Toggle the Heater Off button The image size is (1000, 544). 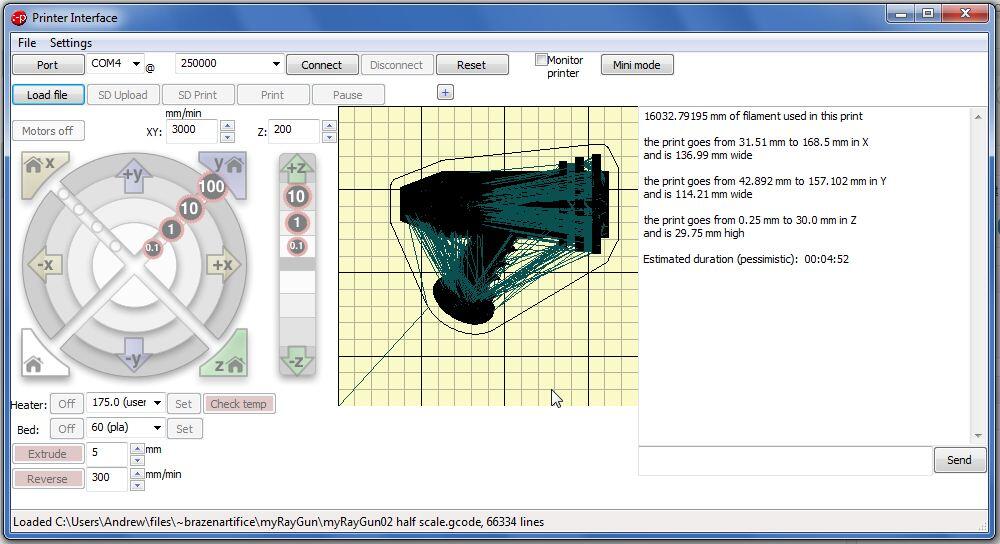point(66,404)
